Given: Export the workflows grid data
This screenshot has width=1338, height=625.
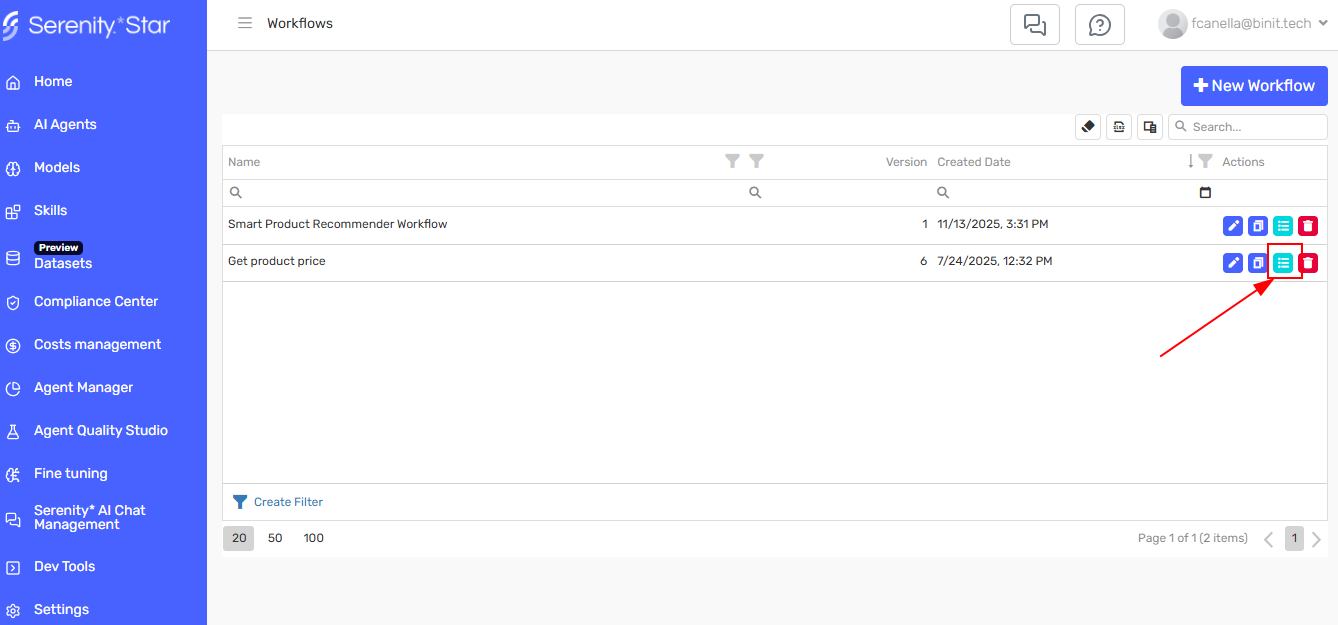Looking at the screenshot, I should (x=1118, y=126).
